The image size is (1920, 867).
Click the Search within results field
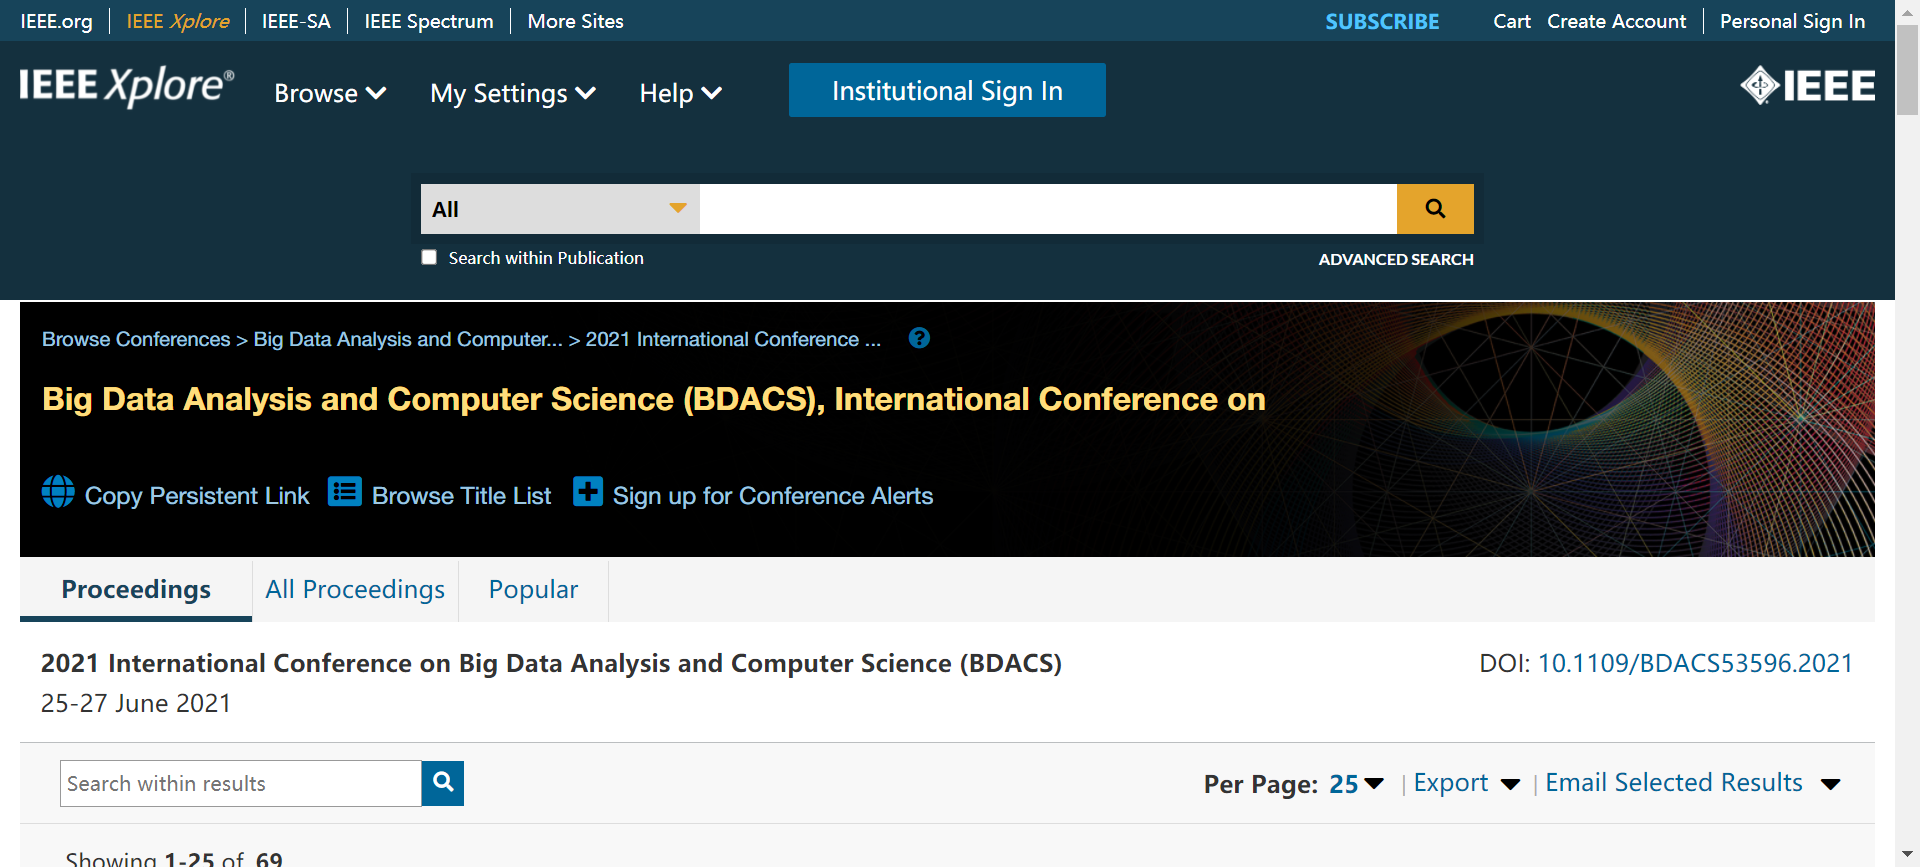[241, 783]
